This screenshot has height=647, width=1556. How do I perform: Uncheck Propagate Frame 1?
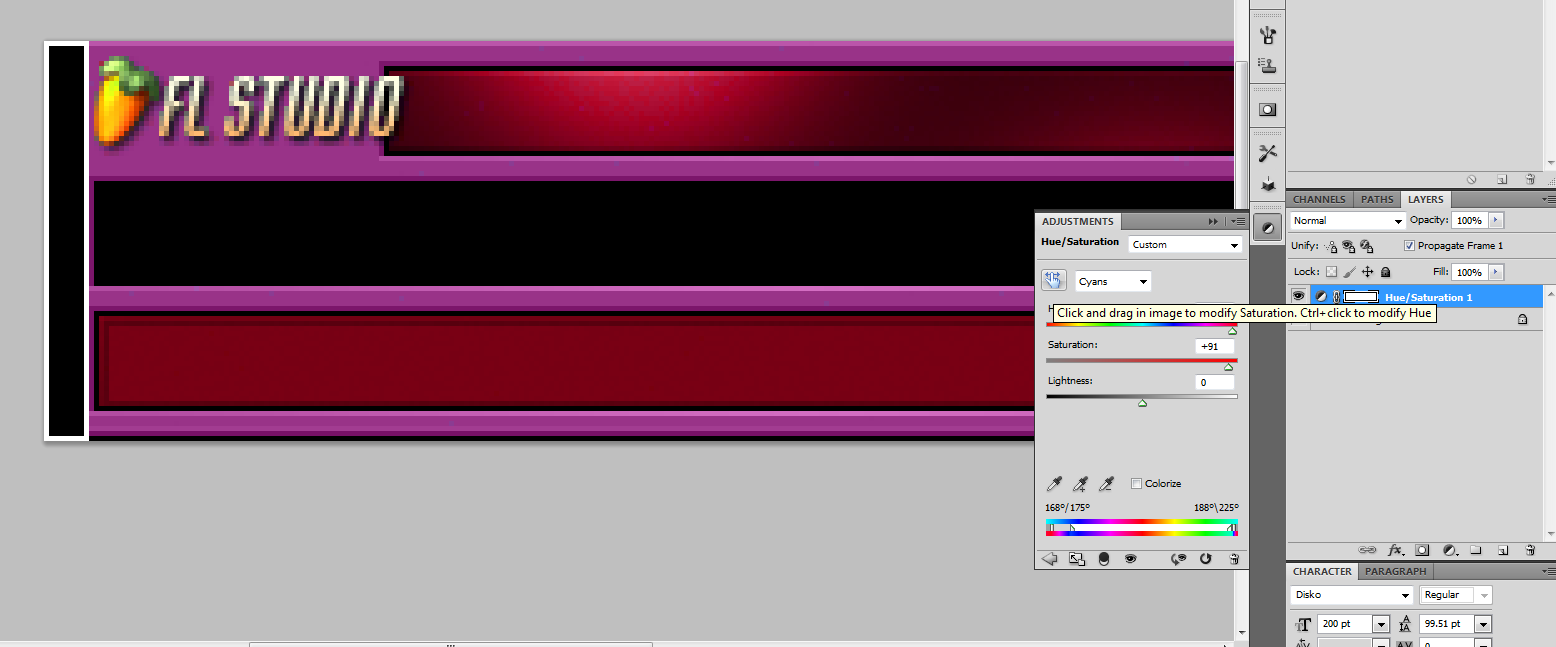(1409, 246)
